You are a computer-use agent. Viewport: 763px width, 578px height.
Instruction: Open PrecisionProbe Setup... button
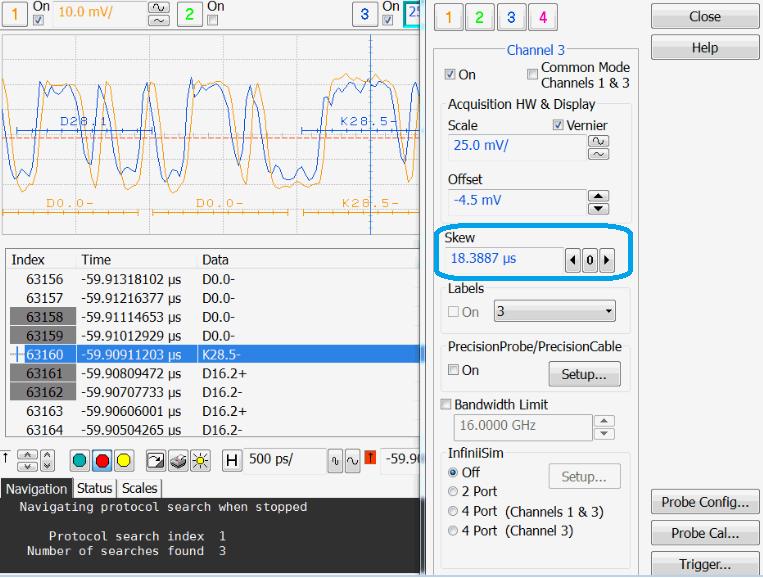click(584, 374)
